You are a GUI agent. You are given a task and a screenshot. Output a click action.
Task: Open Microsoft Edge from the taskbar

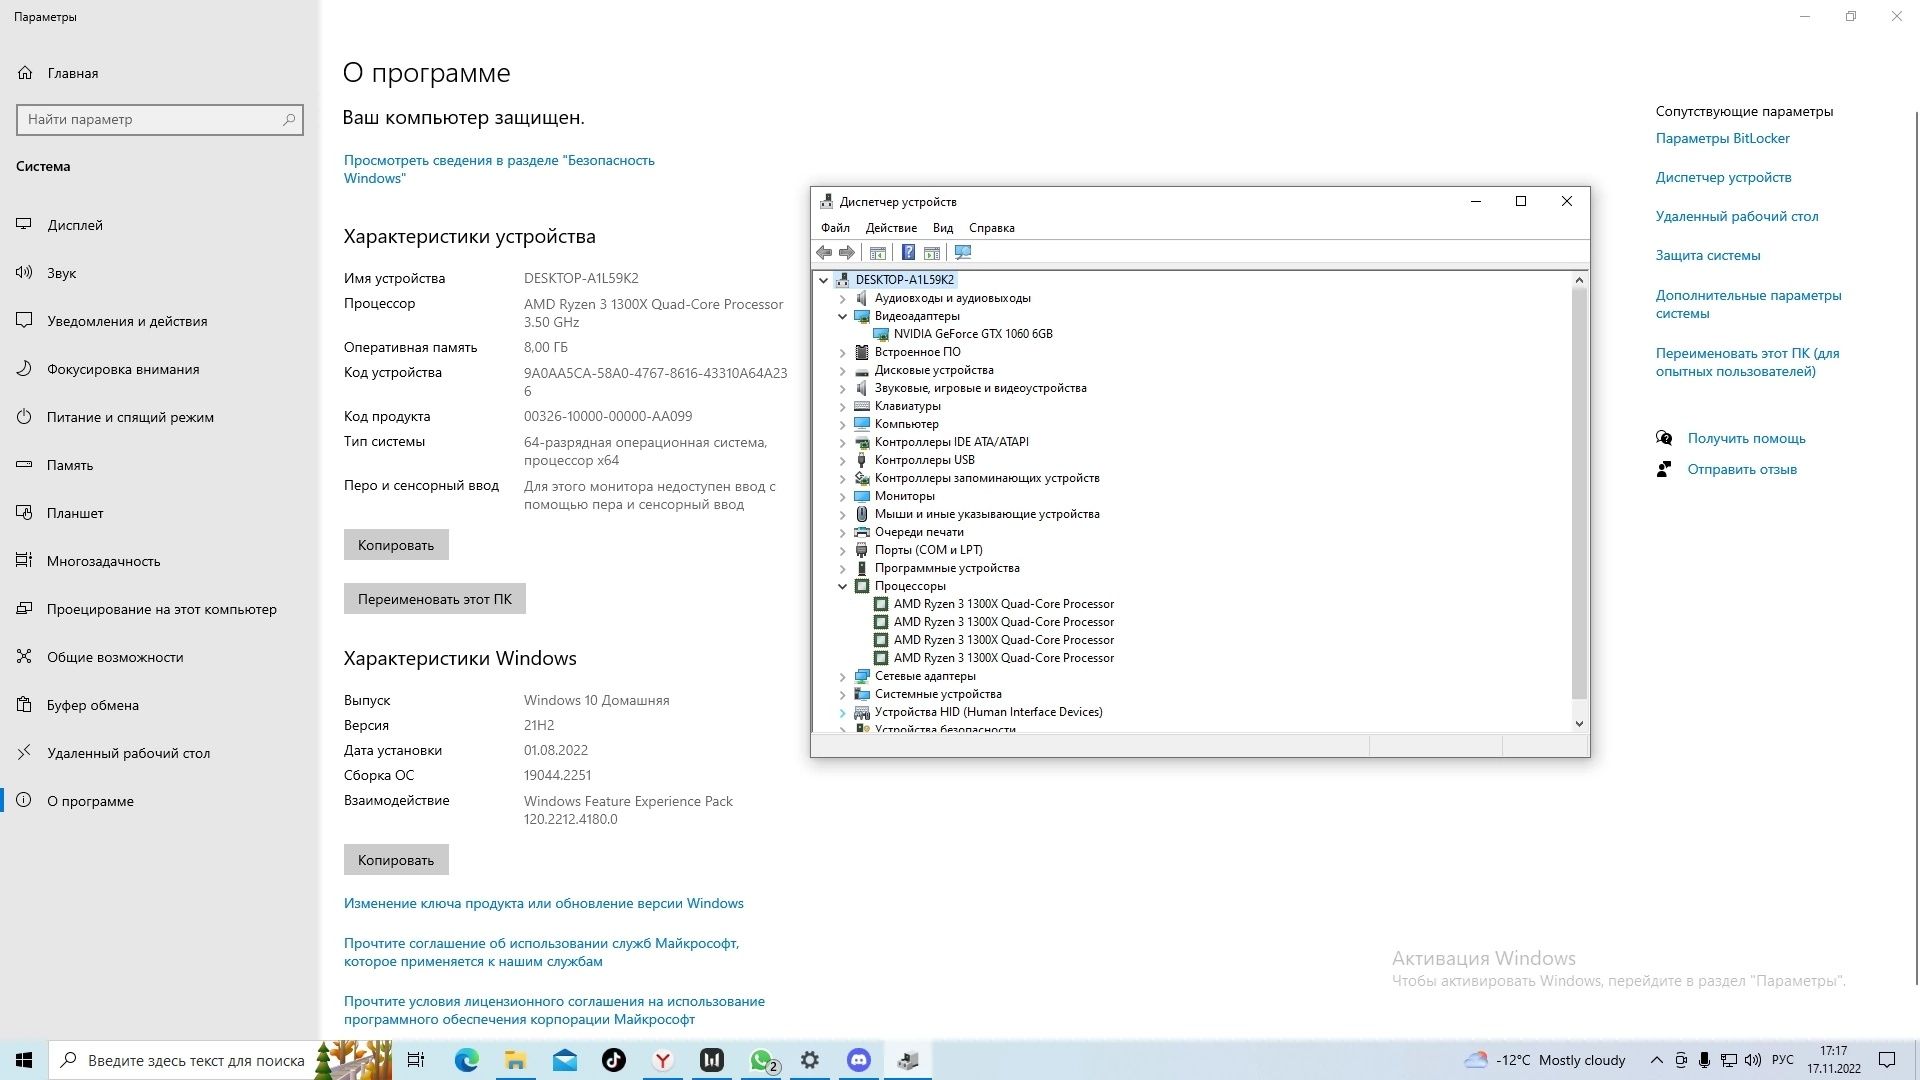pos(467,1060)
